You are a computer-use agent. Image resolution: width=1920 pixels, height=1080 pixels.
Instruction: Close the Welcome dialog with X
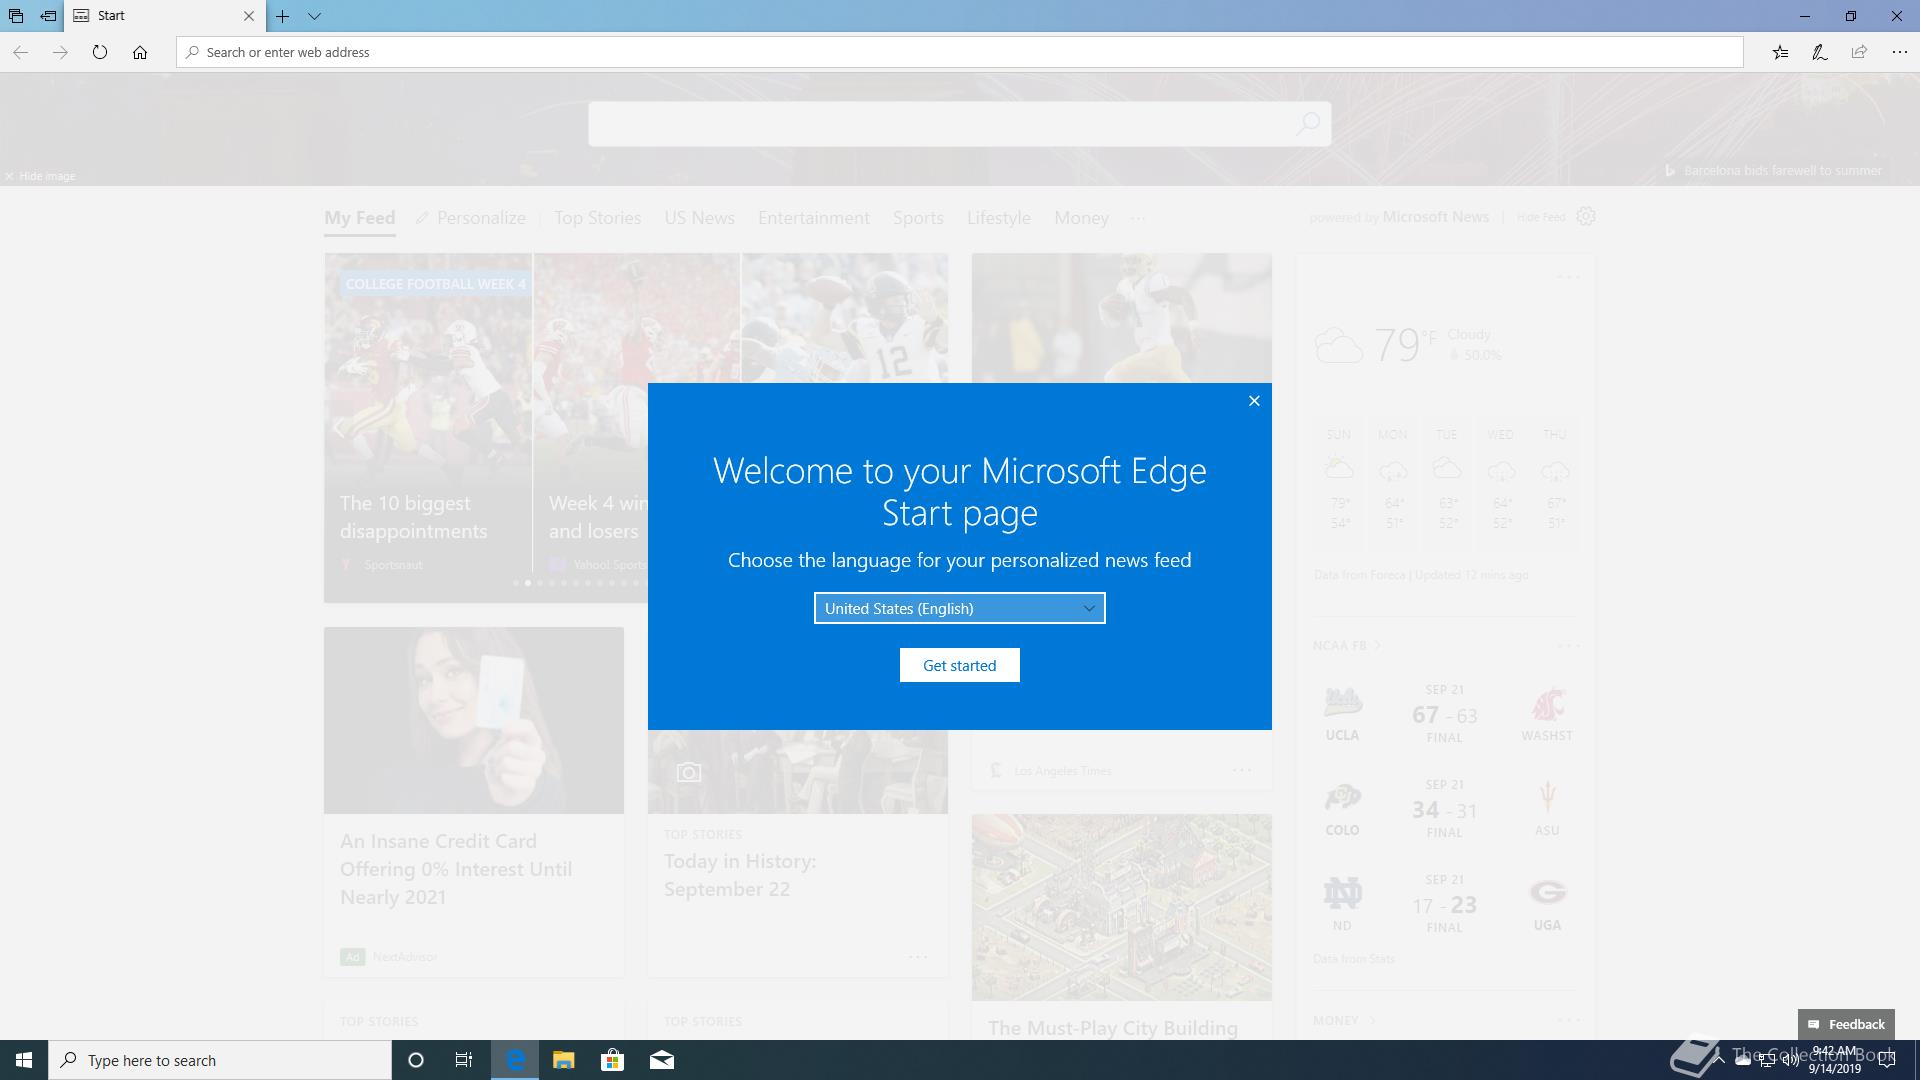tap(1254, 401)
